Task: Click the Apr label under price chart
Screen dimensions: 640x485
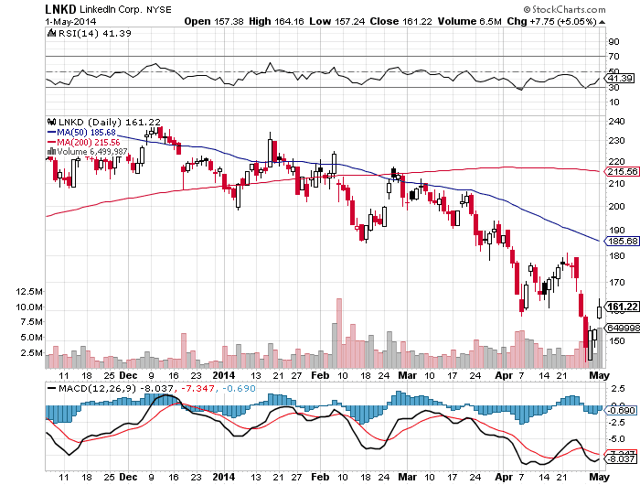Action: point(504,375)
